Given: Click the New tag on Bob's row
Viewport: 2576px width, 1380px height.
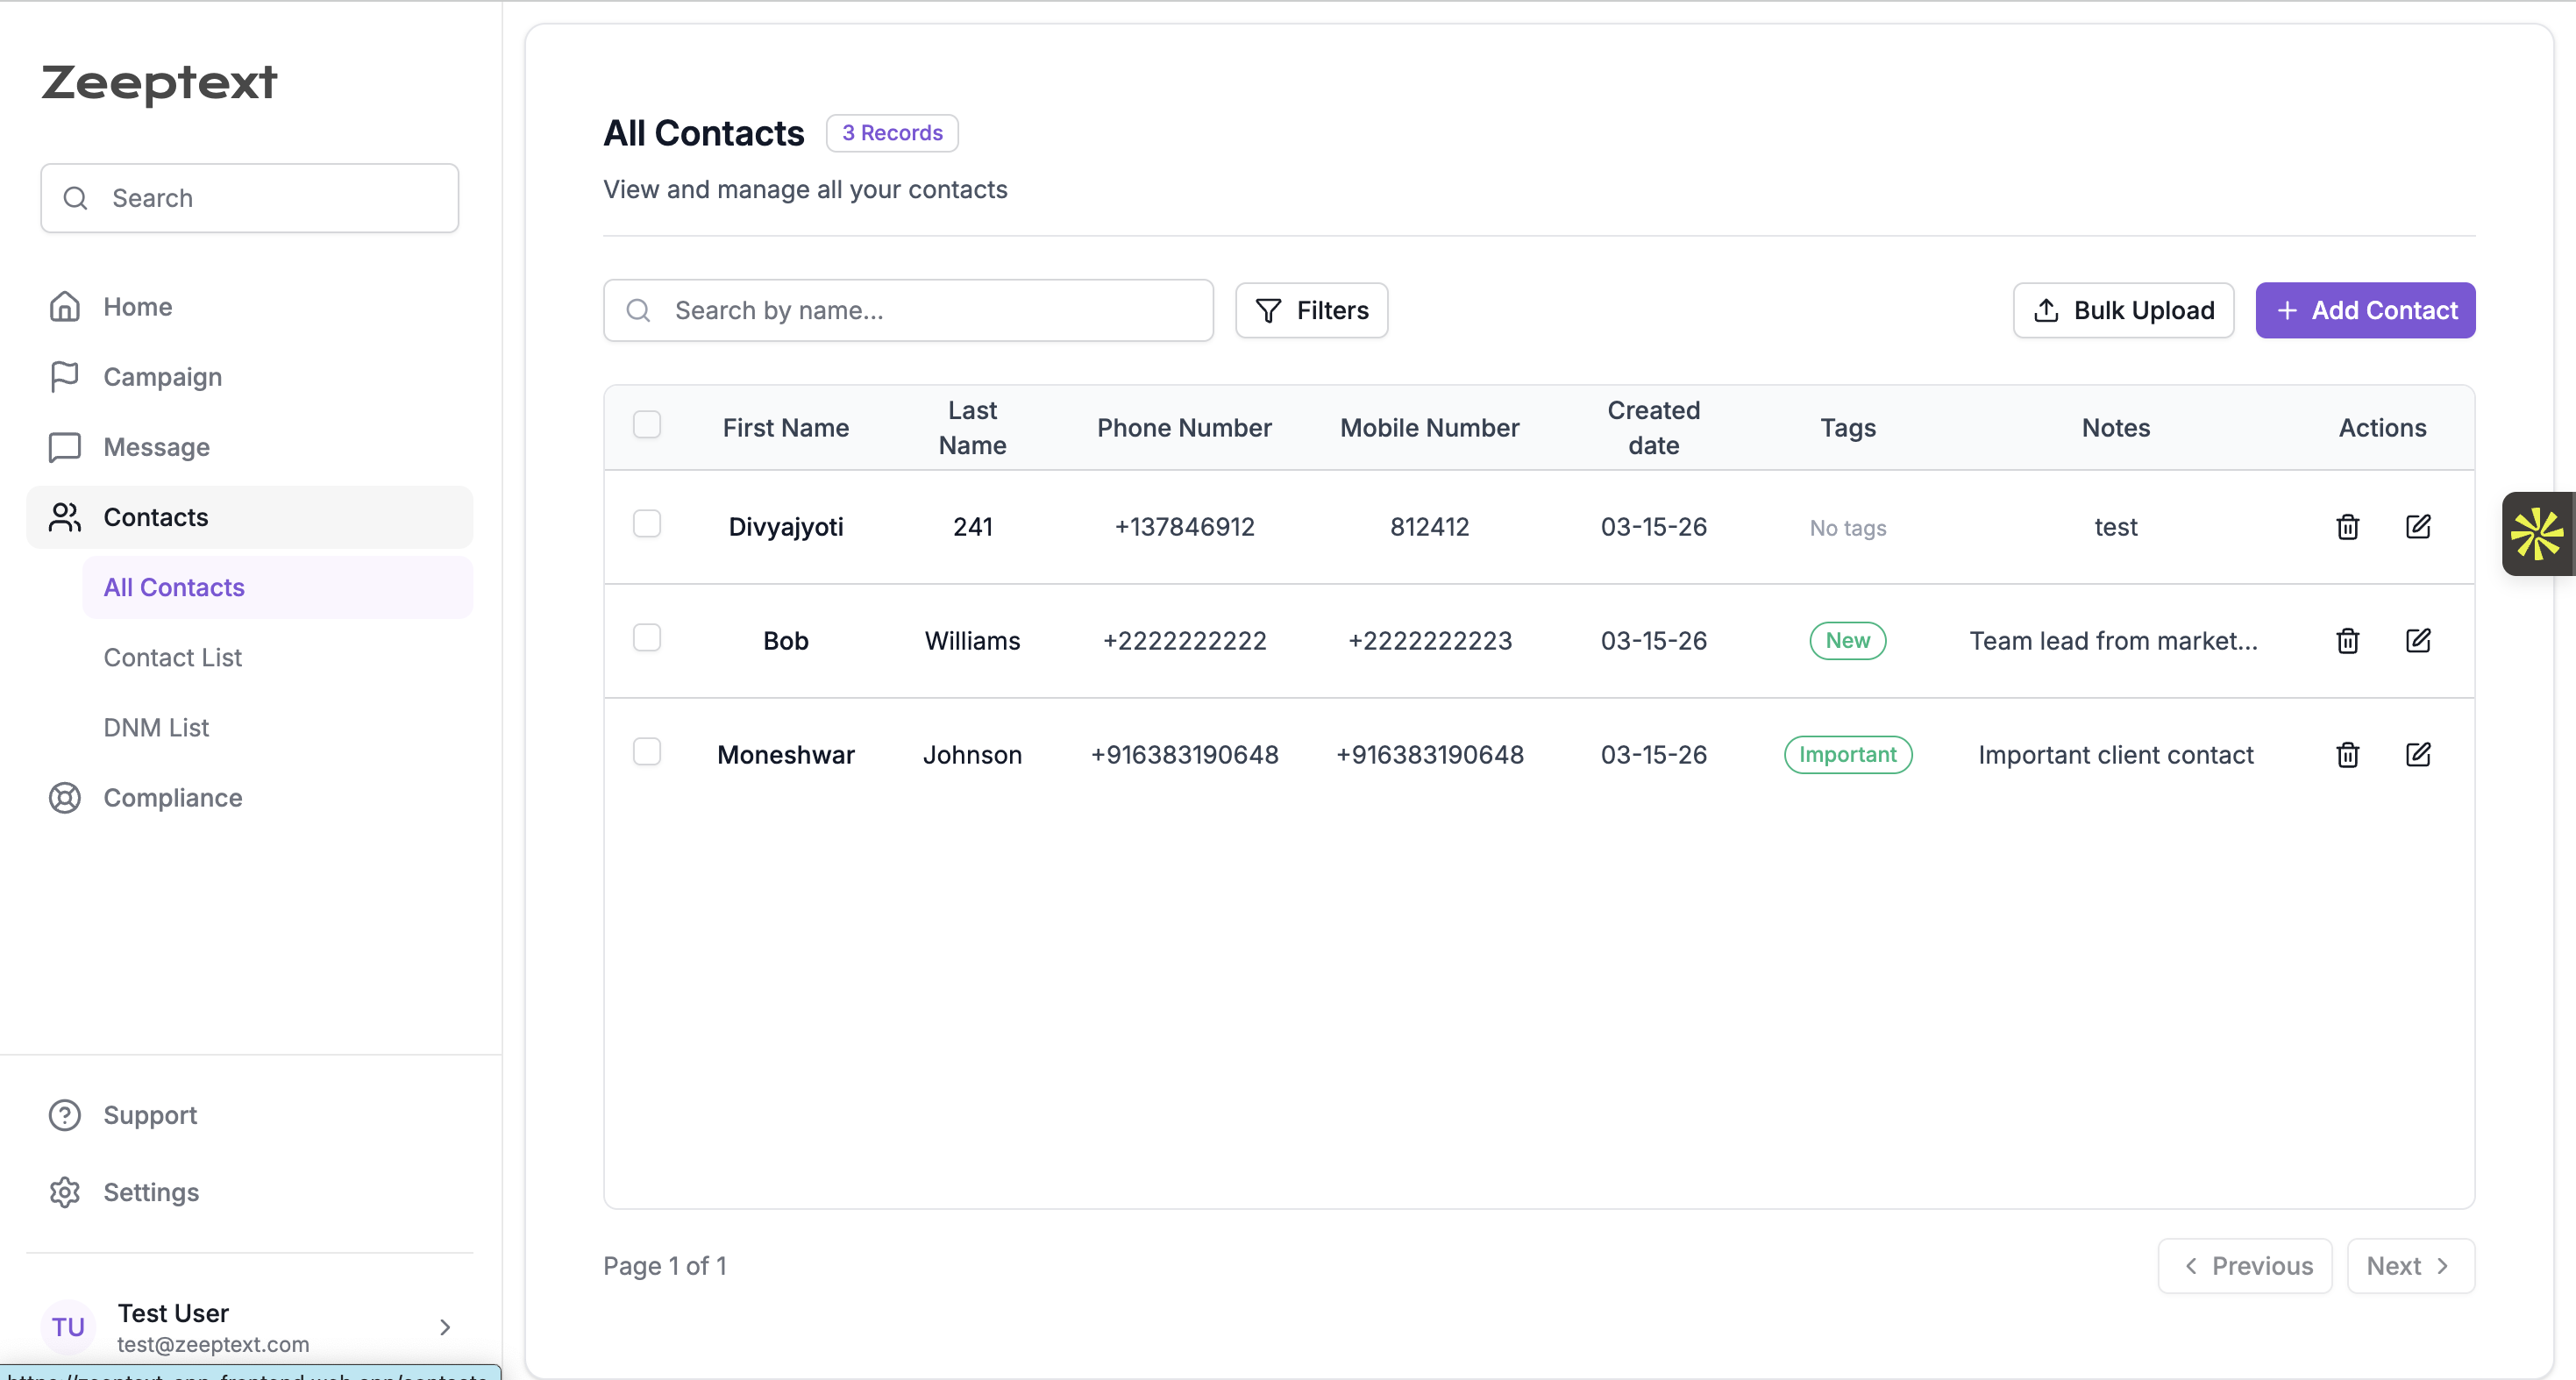Looking at the screenshot, I should (x=1847, y=641).
